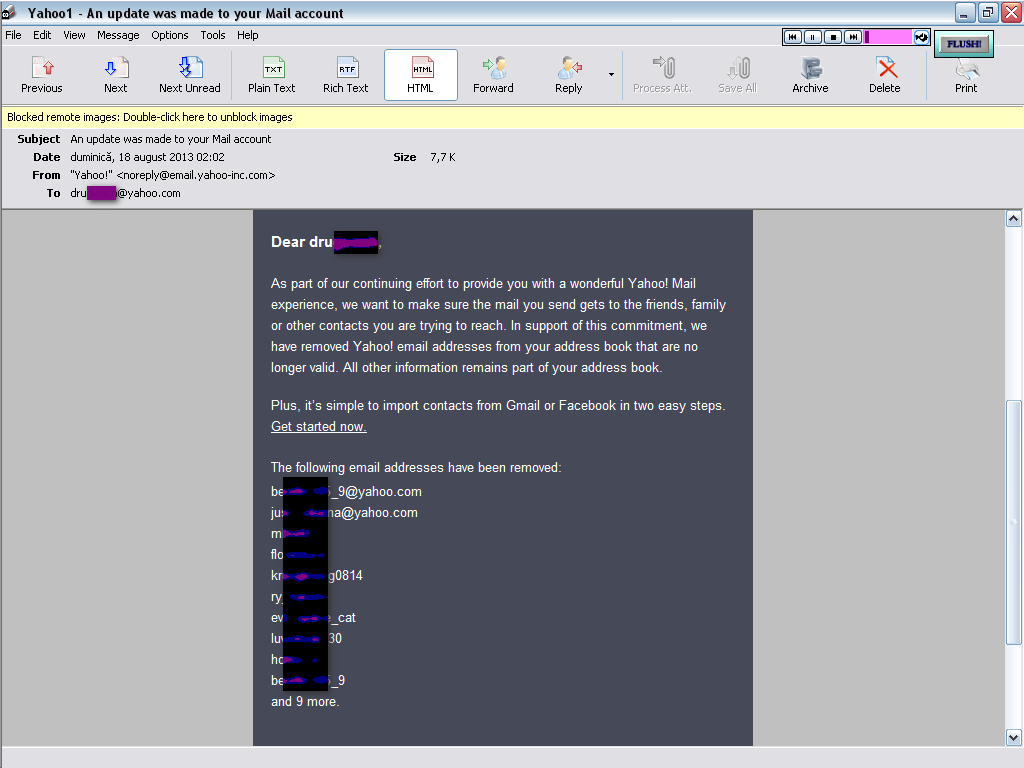This screenshot has height=768, width=1024.
Task: Go to the Previous message
Action: [42, 75]
